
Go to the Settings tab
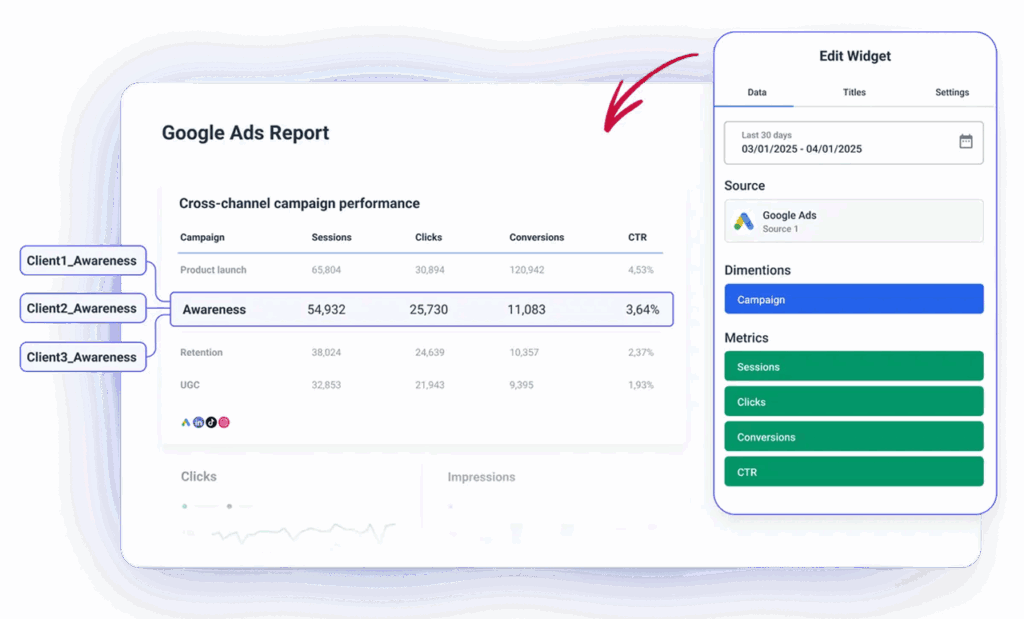(x=951, y=92)
